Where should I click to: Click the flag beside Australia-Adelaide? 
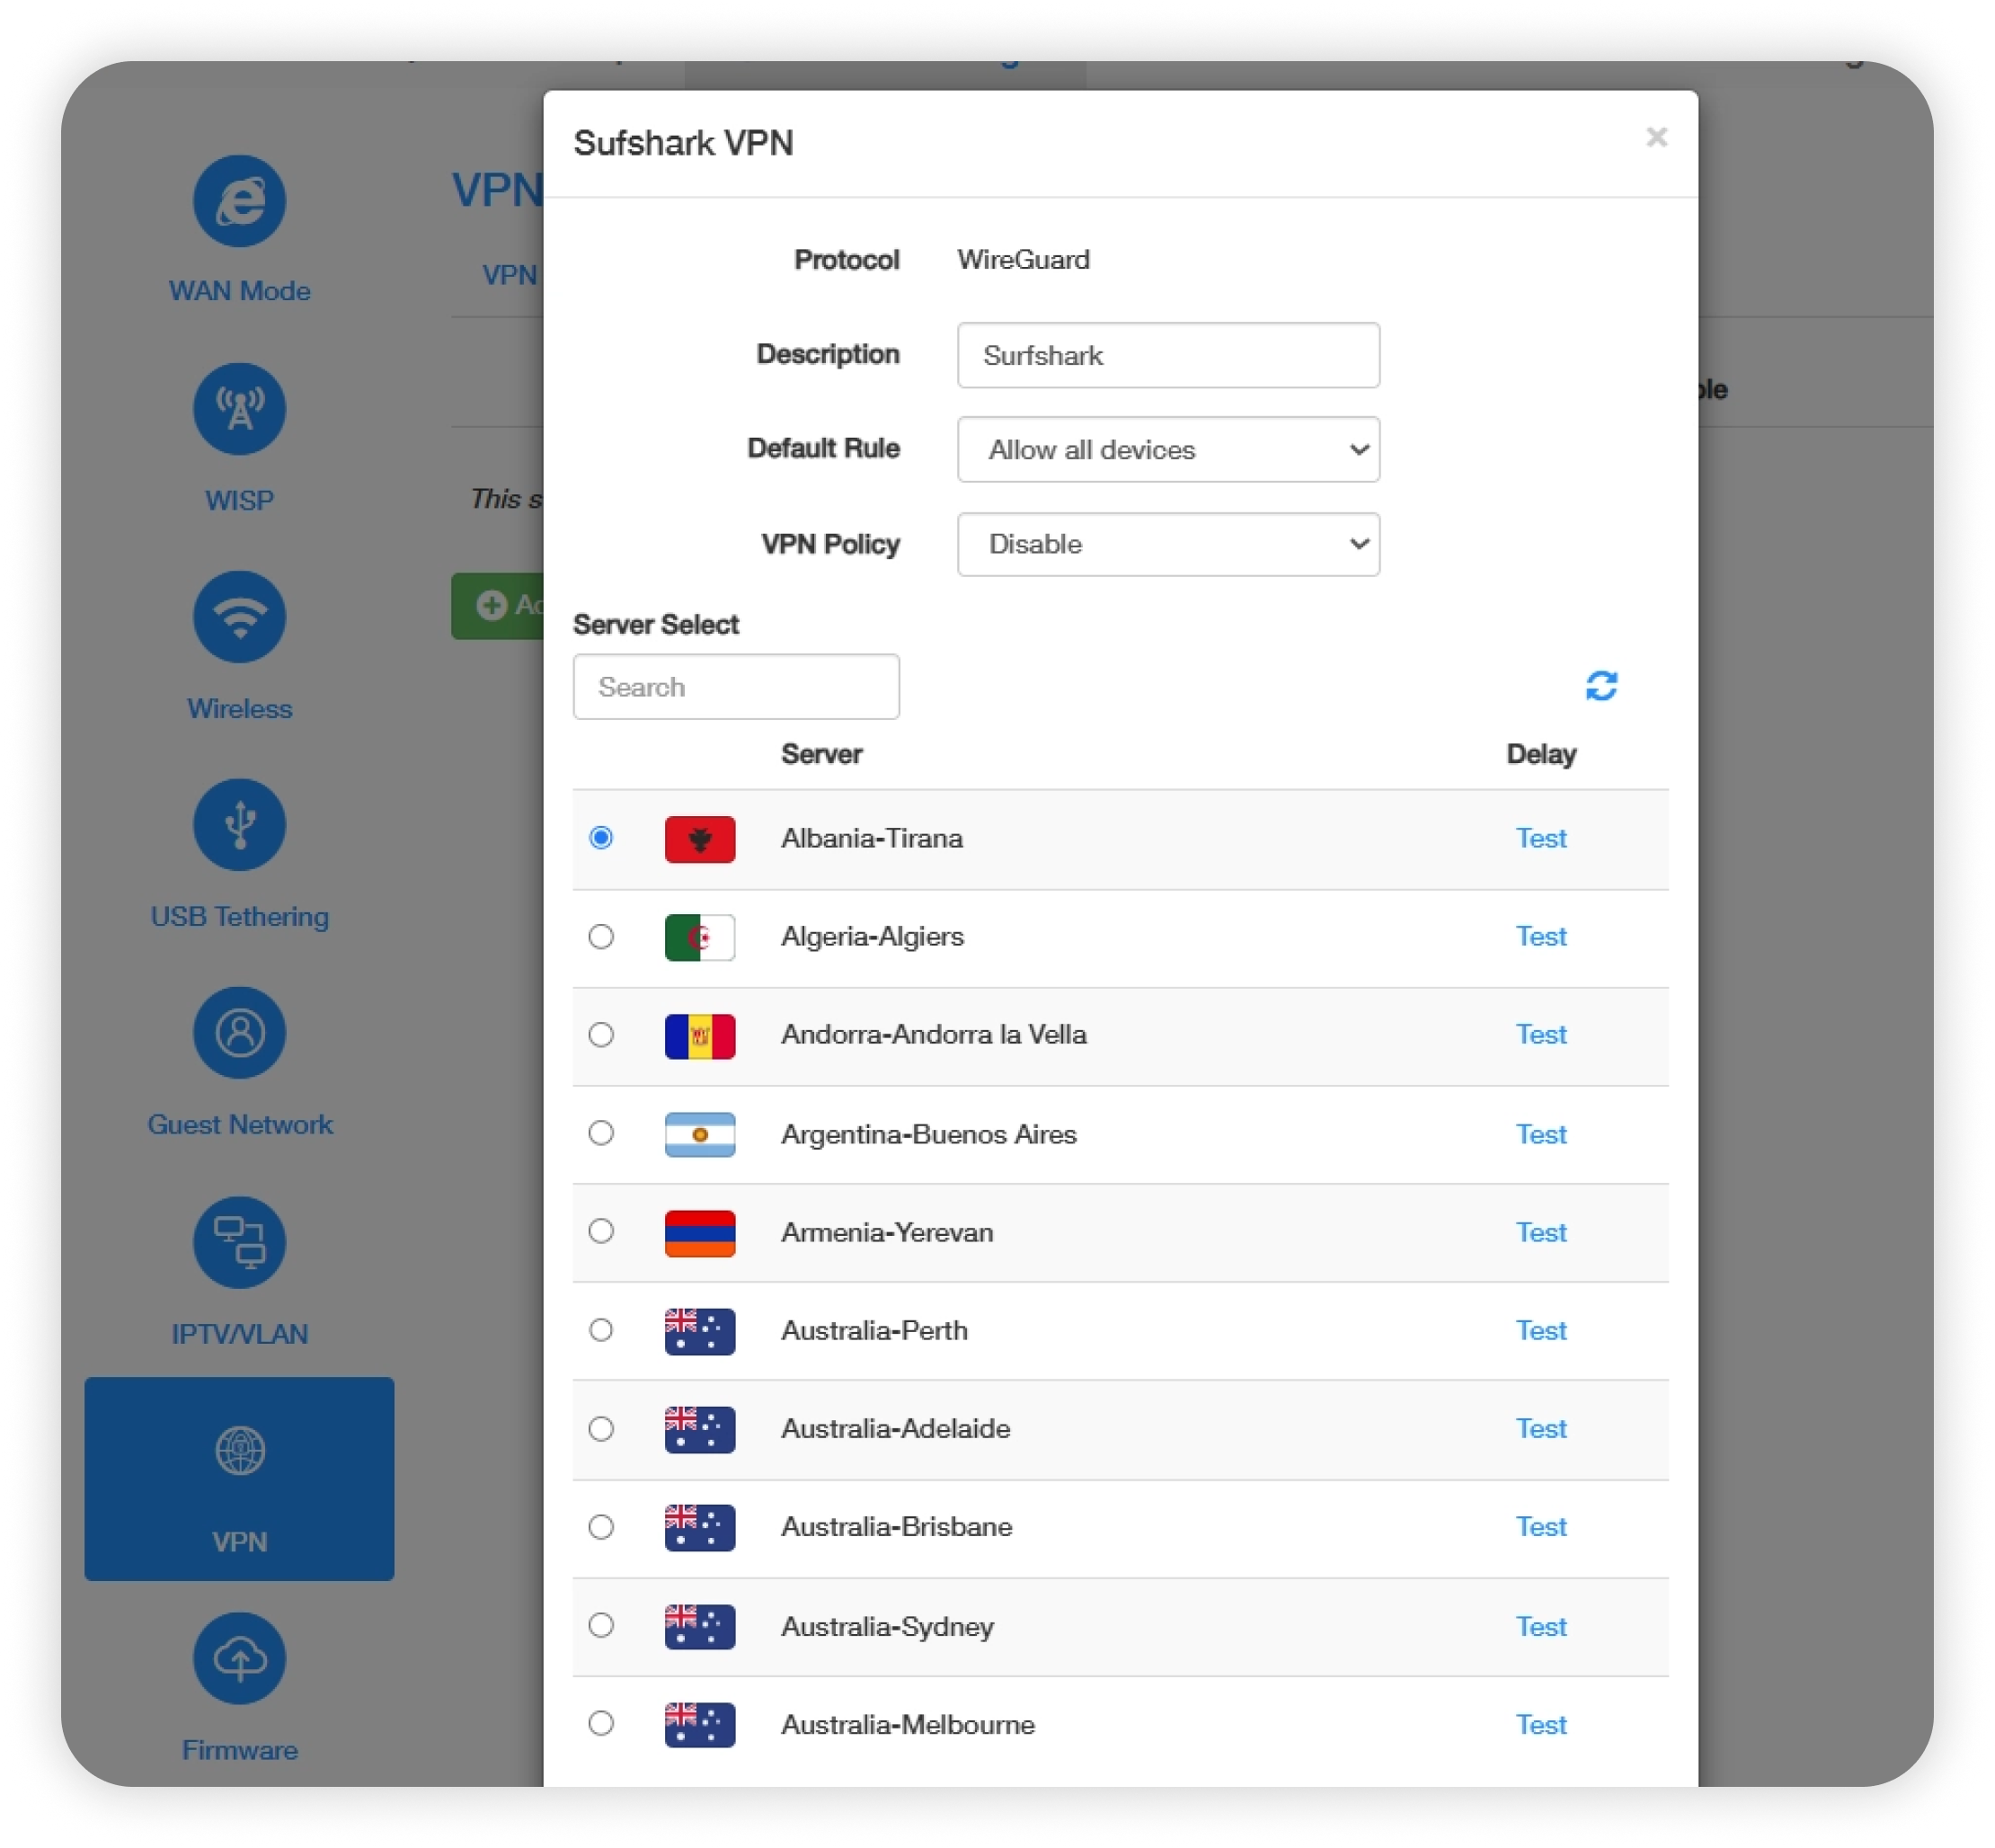coord(700,1429)
